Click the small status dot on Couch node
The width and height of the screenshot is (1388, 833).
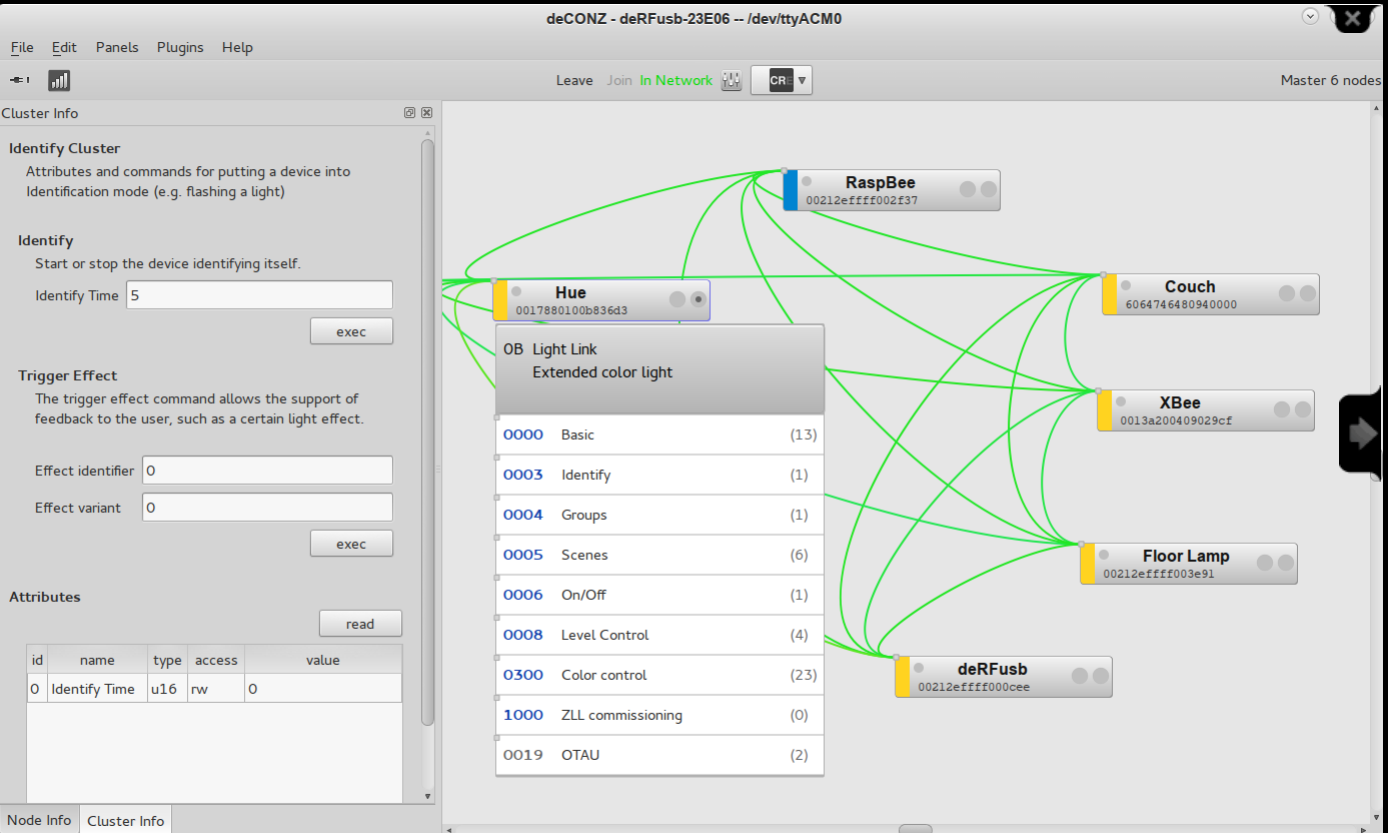1125,285
